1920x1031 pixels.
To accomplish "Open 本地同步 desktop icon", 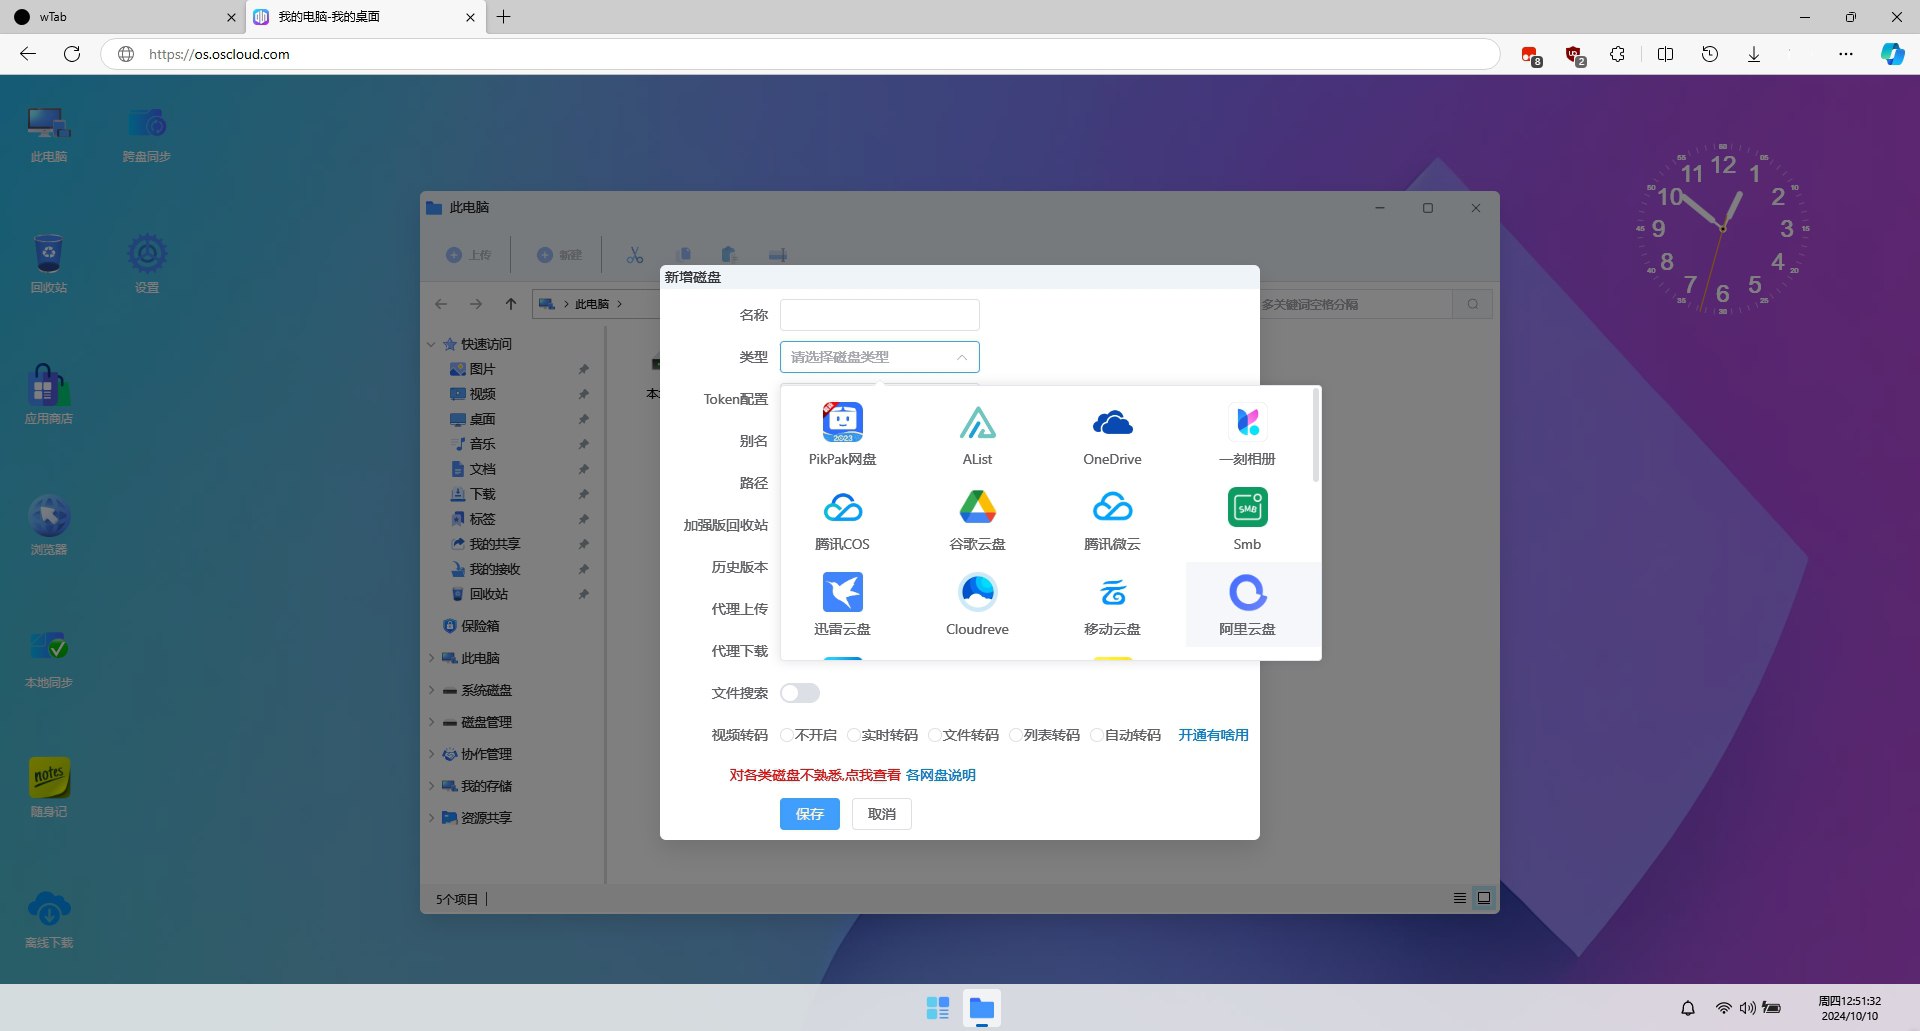I will pyautogui.click(x=48, y=659).
